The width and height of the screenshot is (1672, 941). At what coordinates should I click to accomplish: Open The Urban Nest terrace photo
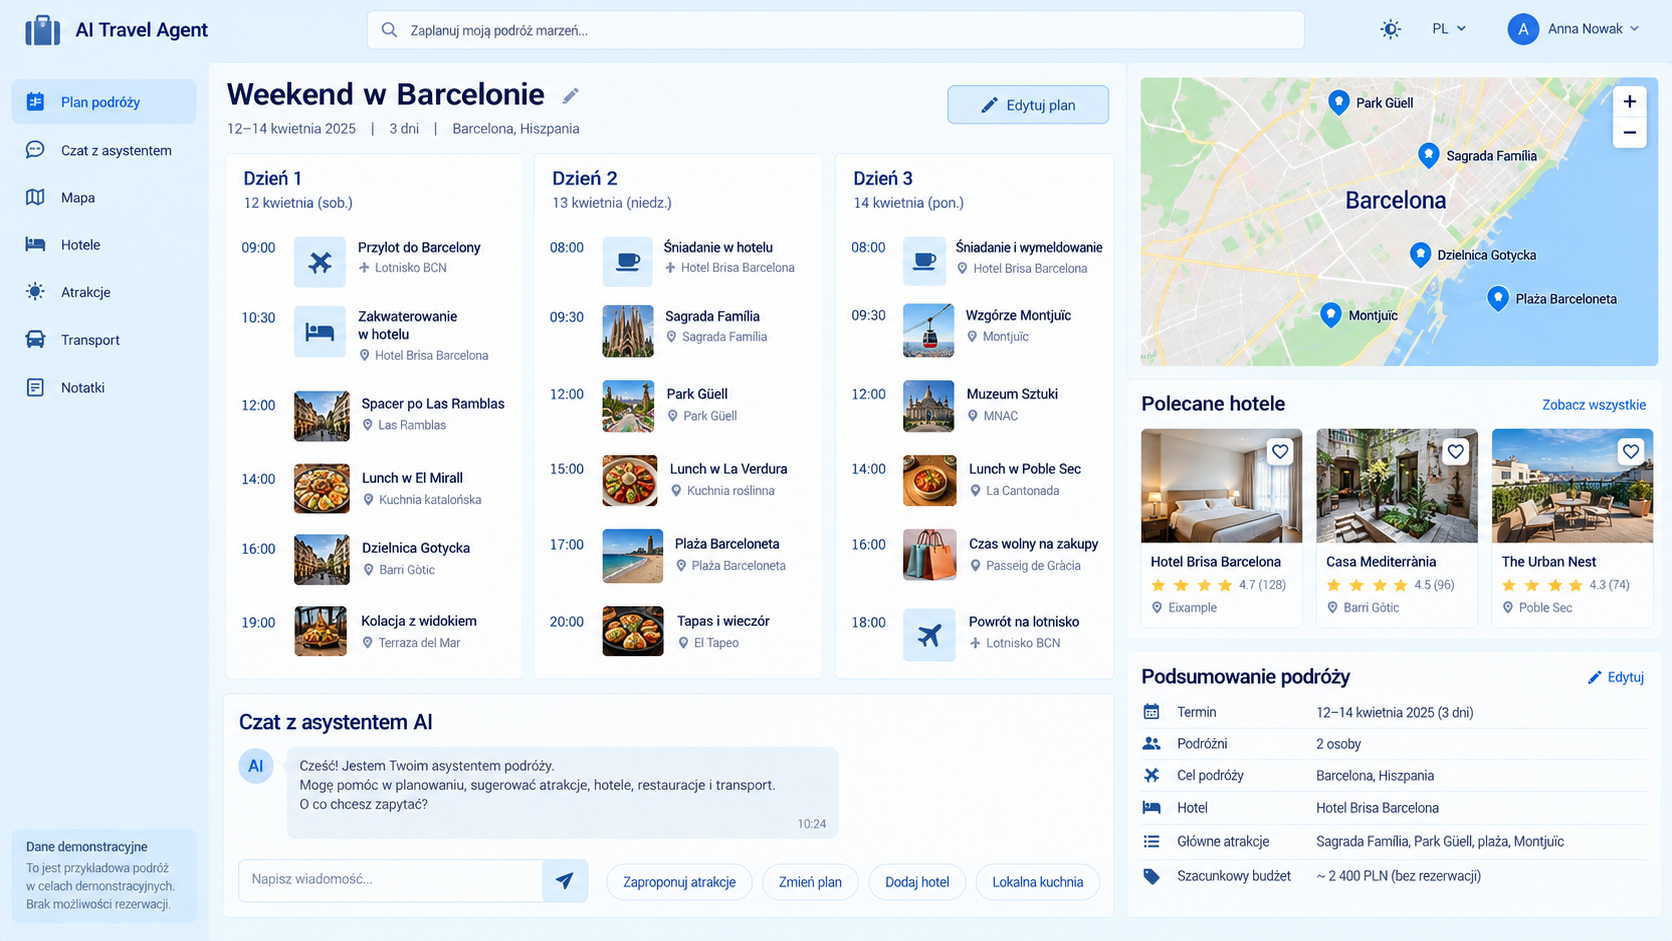coord(1572,486)
